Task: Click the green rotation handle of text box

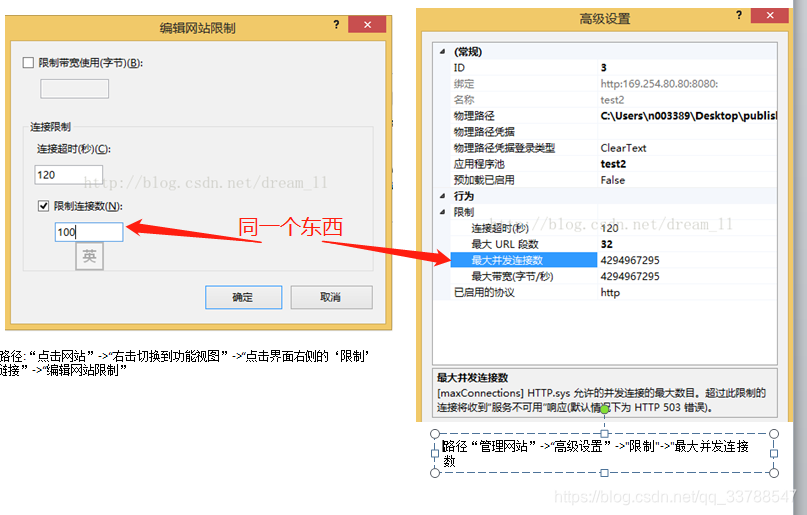Action: pos(605,410)
